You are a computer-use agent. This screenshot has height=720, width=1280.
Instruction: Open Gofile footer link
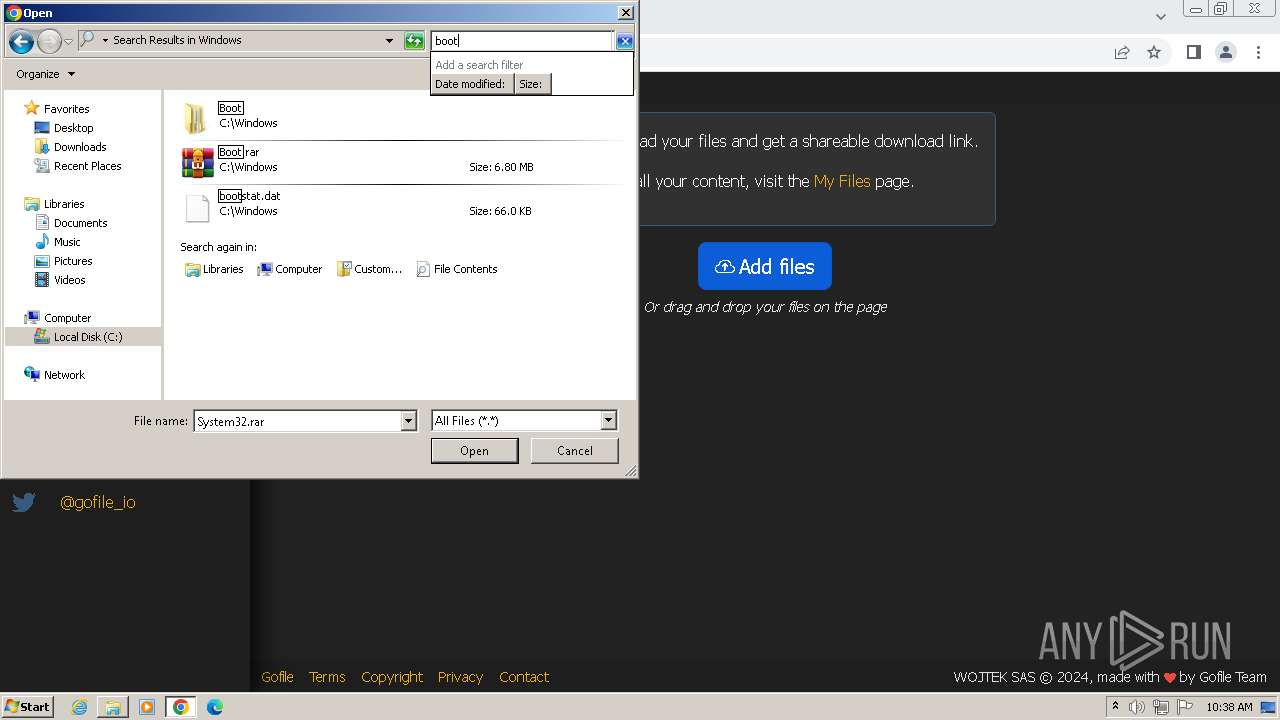coord(277,677)
